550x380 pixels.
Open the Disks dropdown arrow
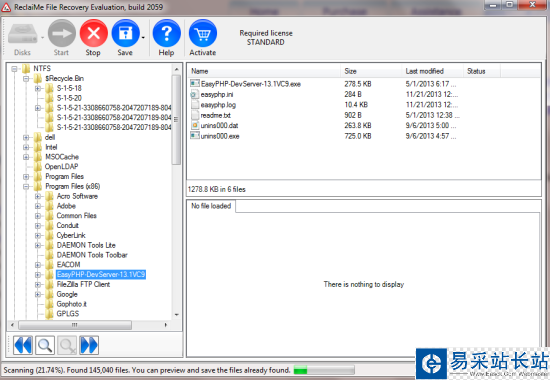(42, 38)
